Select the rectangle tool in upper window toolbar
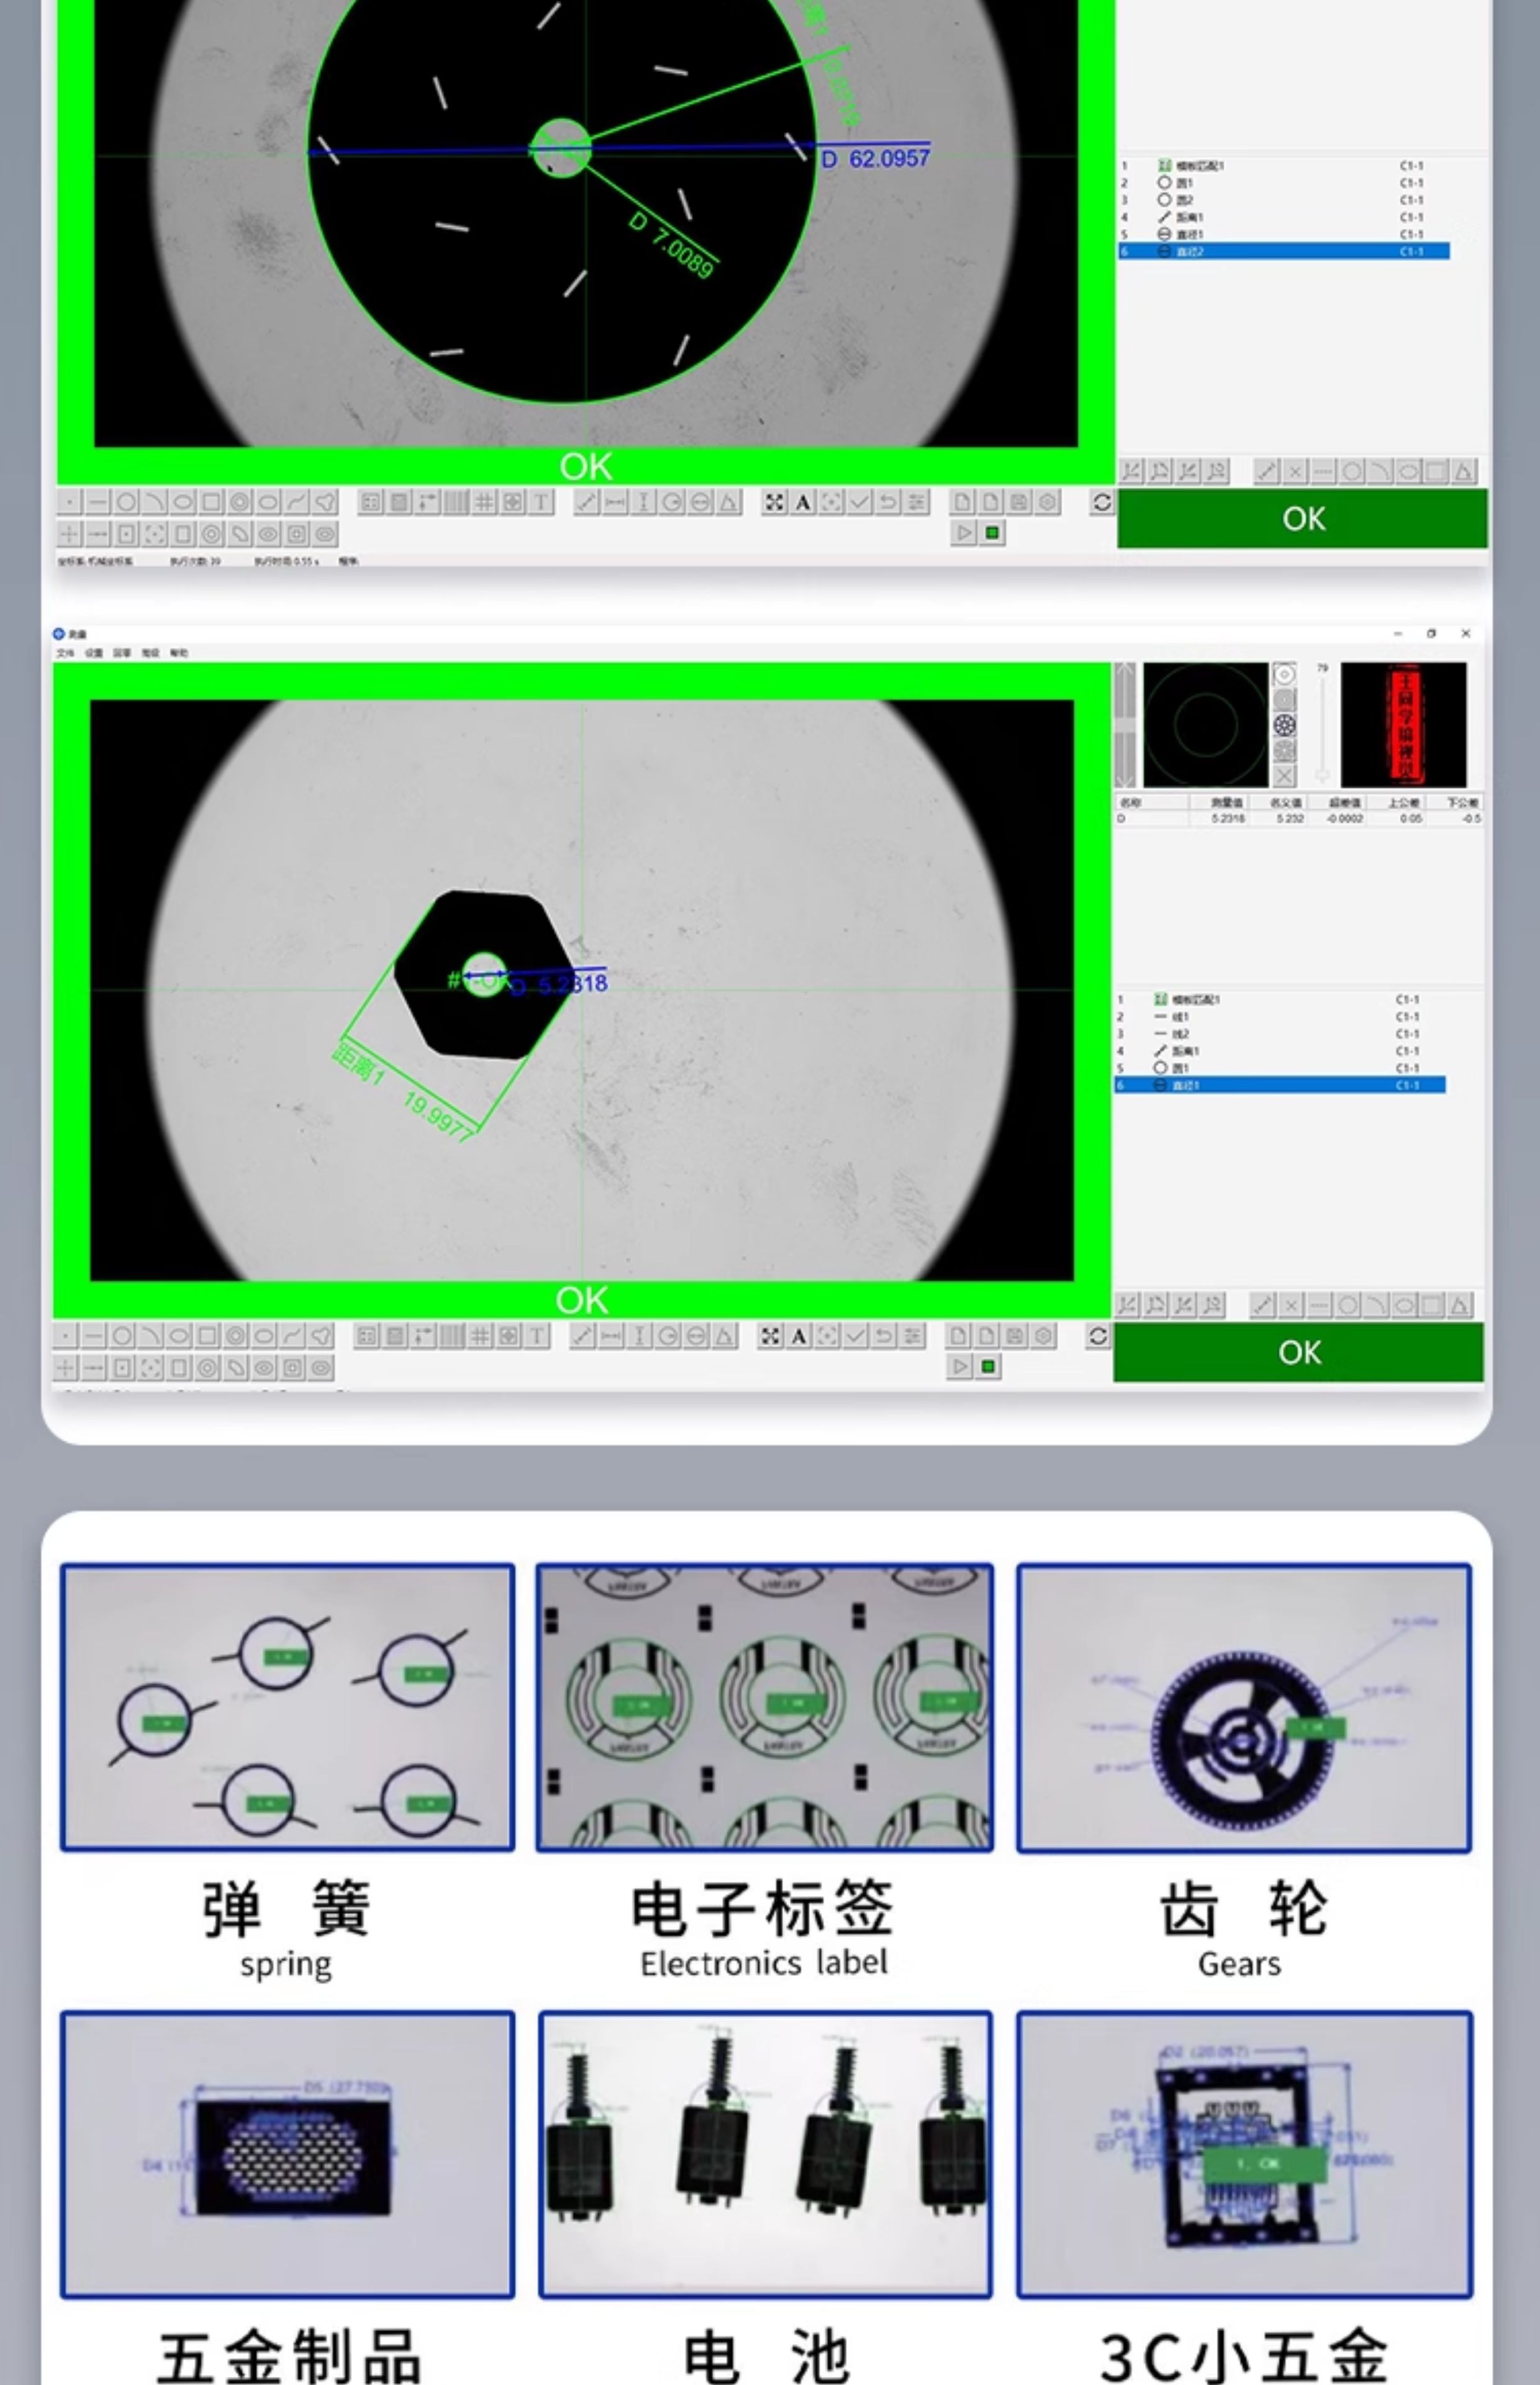1540x2385 pixels. tap(211, 503)
